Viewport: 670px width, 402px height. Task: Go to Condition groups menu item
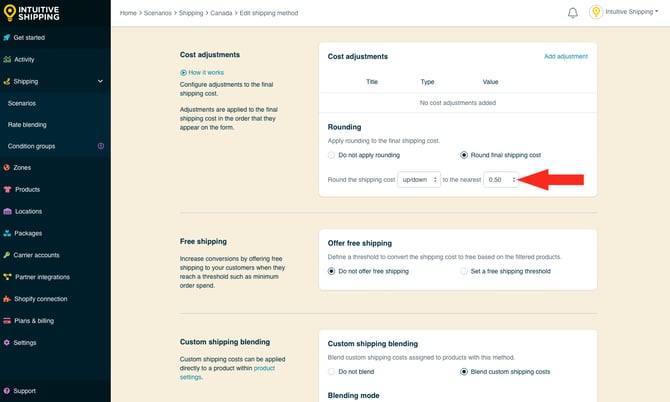pyautogui.click(x=31, y=146)
